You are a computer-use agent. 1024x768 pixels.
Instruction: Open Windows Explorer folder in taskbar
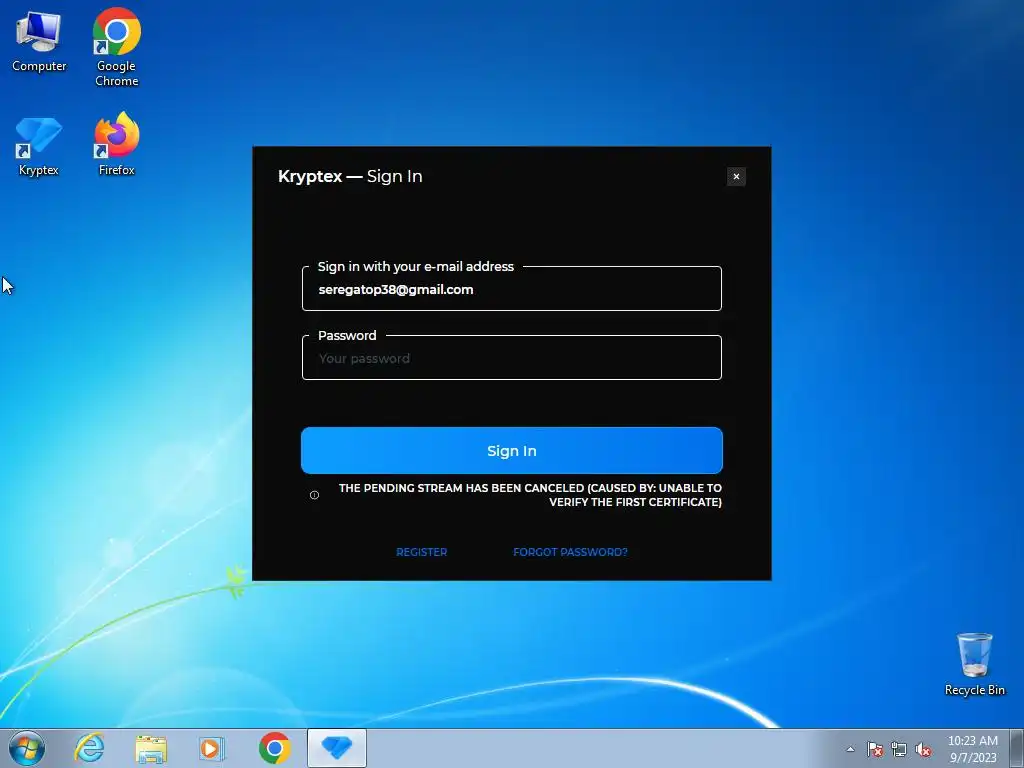coord(151,748)
